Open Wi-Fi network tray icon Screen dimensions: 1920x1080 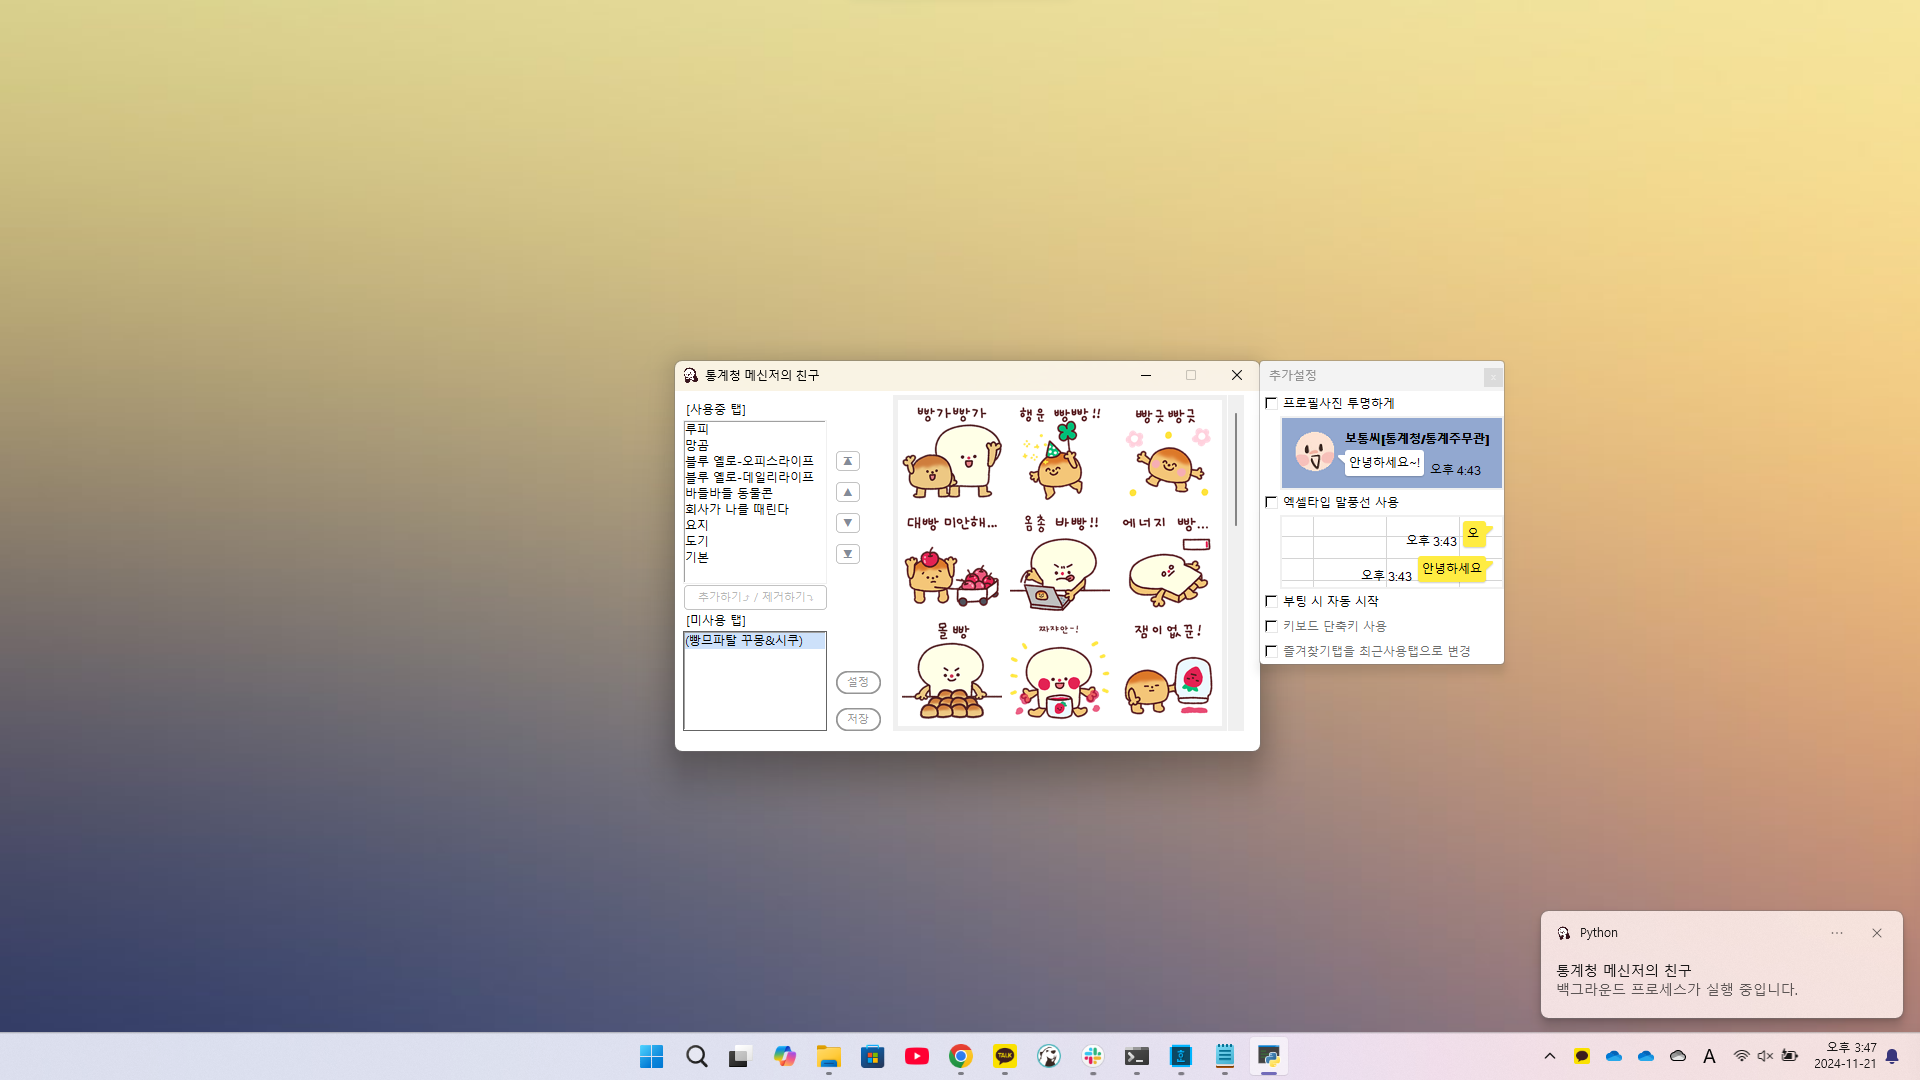click(x=1741, y=1056)
